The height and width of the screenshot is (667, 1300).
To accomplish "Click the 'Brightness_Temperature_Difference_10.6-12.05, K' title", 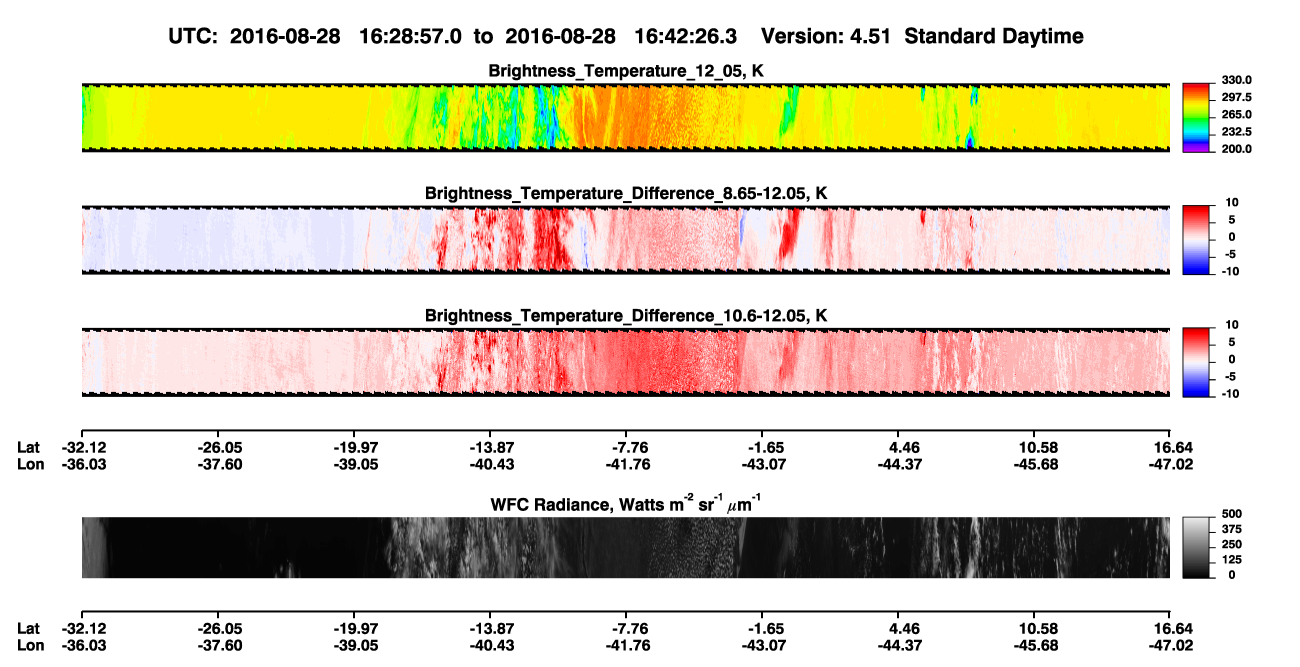I will point(626,316).
